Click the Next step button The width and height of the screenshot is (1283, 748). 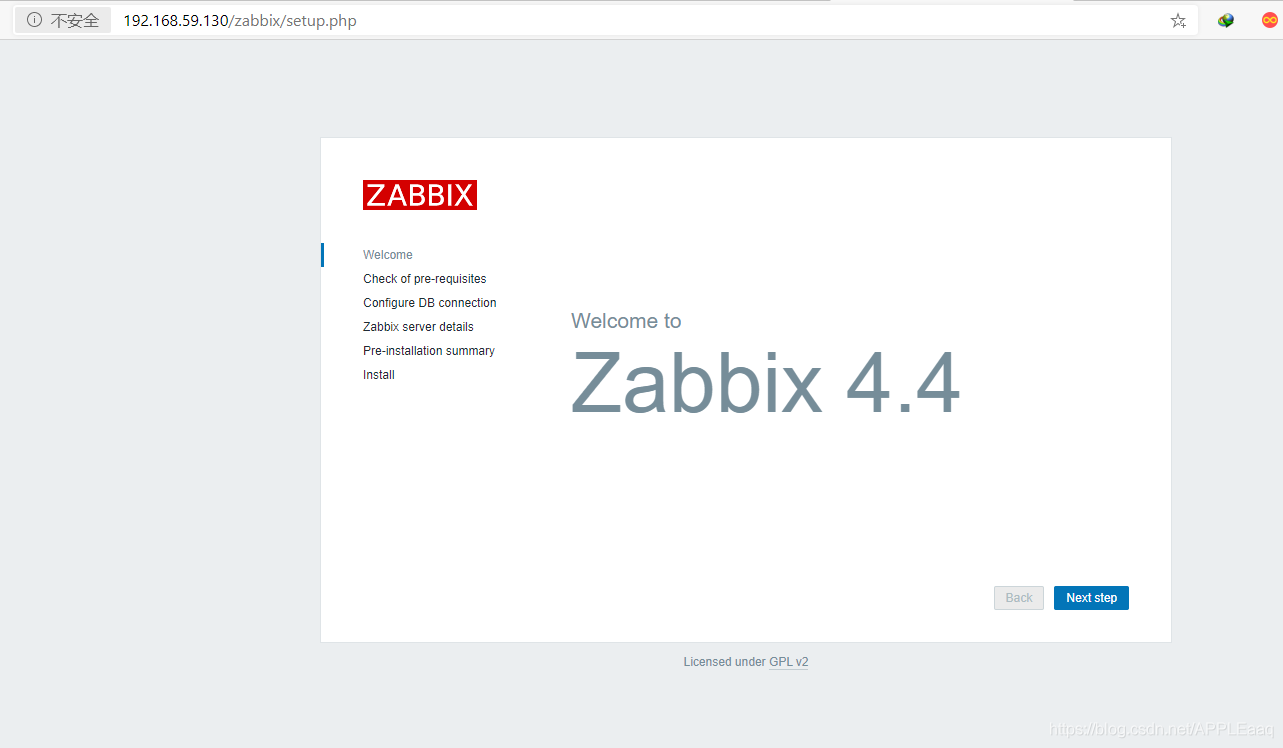coord(1091,598)
